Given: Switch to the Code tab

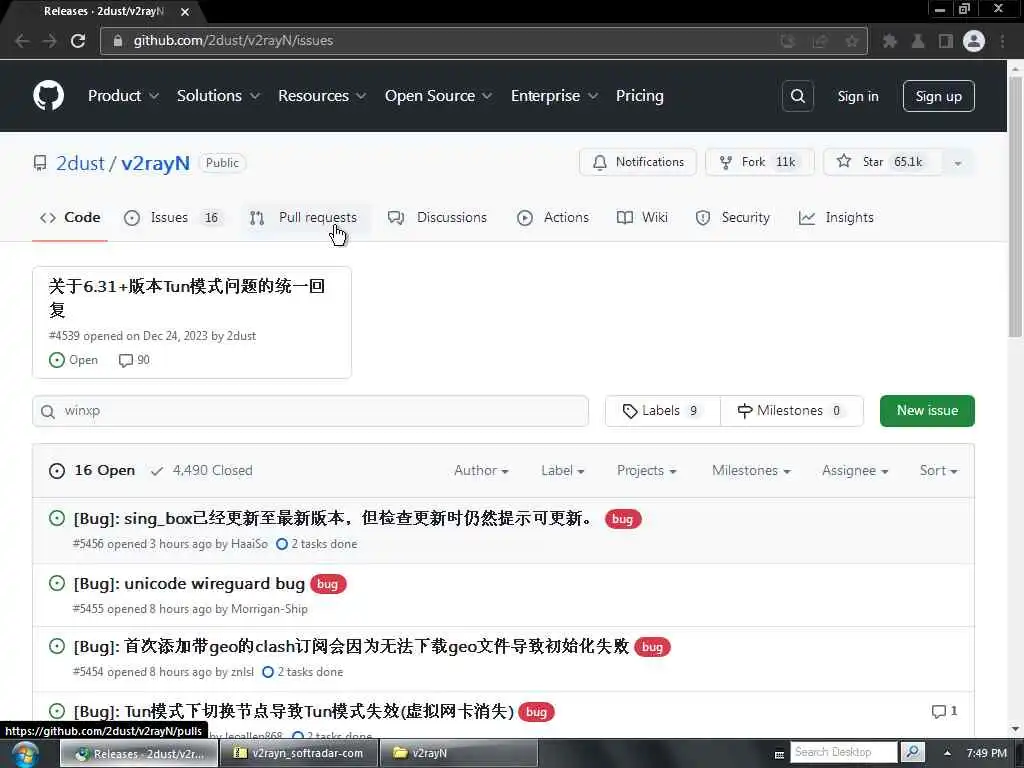Looking at the screenshot, I should 70,217.
